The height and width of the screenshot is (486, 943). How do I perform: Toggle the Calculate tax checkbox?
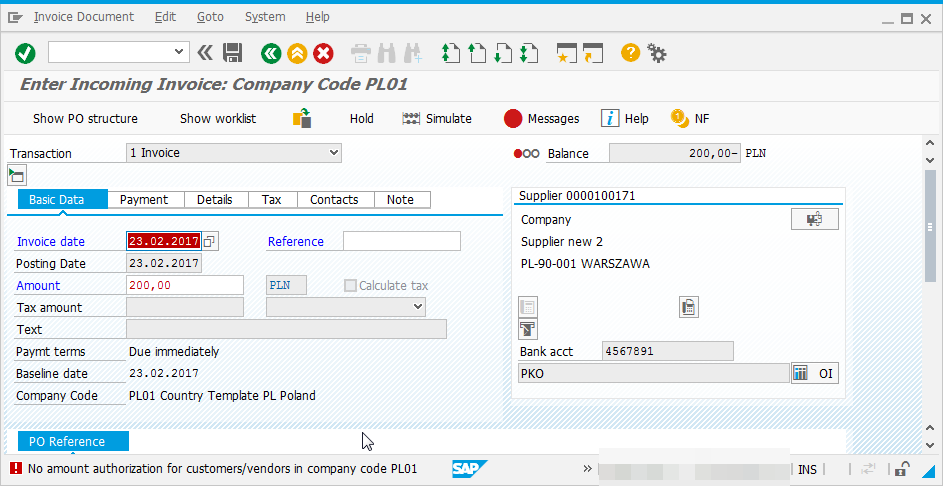350,285
